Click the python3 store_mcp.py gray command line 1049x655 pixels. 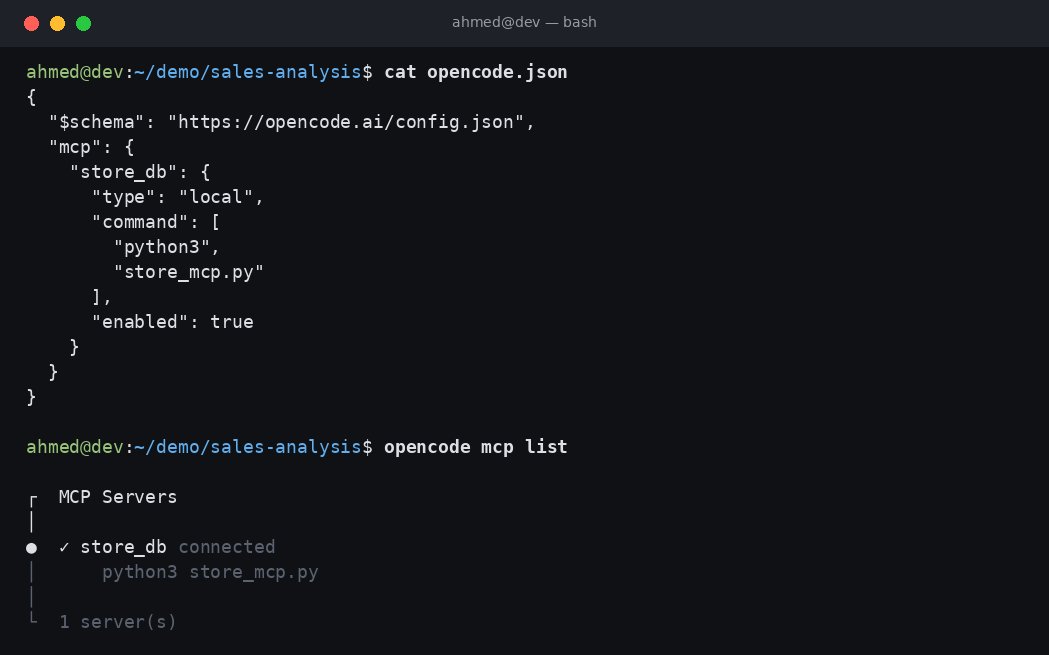[x=210, y=572]
